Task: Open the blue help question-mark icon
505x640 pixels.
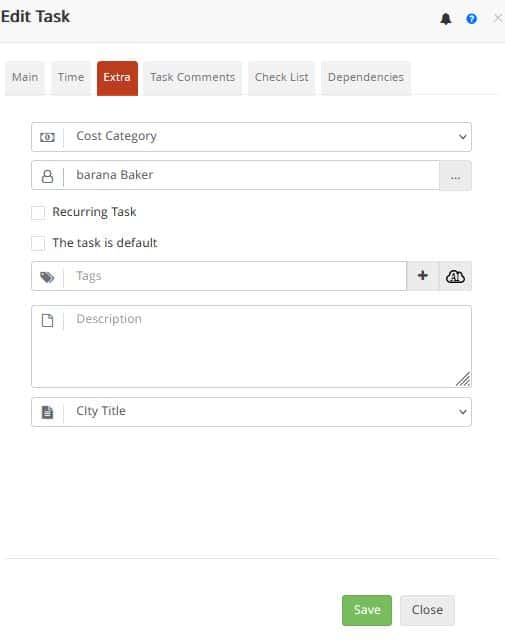Action: click(472, 19)
